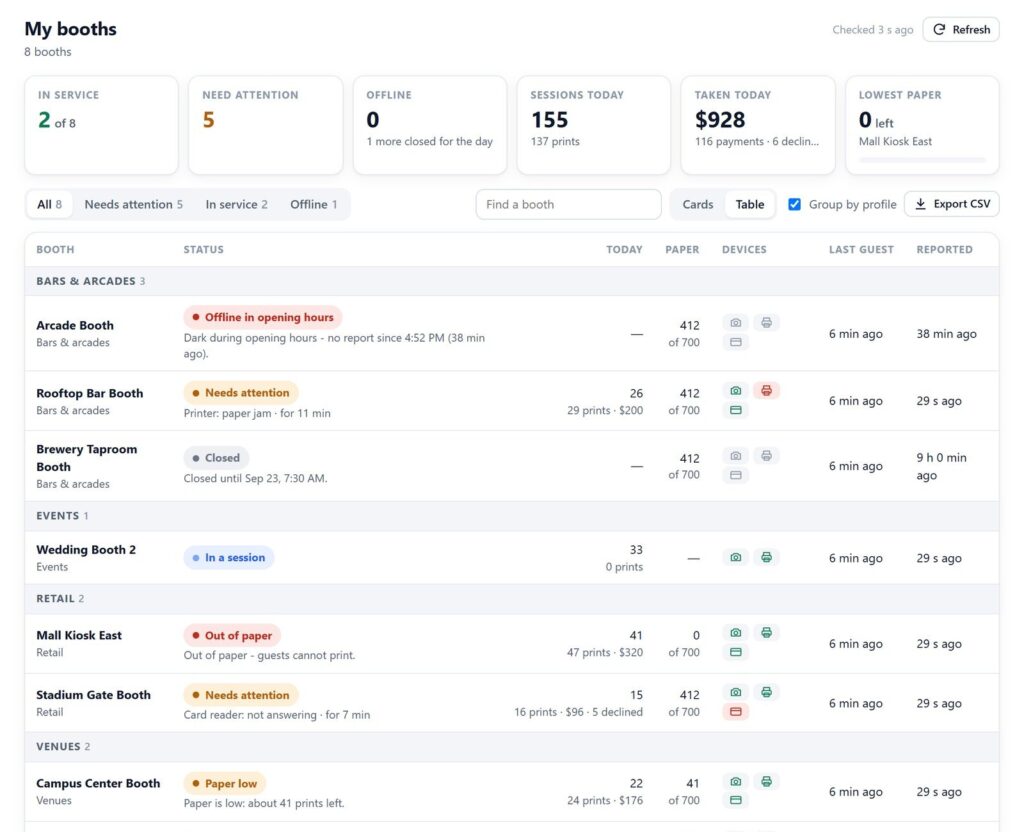Click Wedding Booth 2's camera icon
The height and width of the screenshot is (832, 1024).
pos(735,557)
